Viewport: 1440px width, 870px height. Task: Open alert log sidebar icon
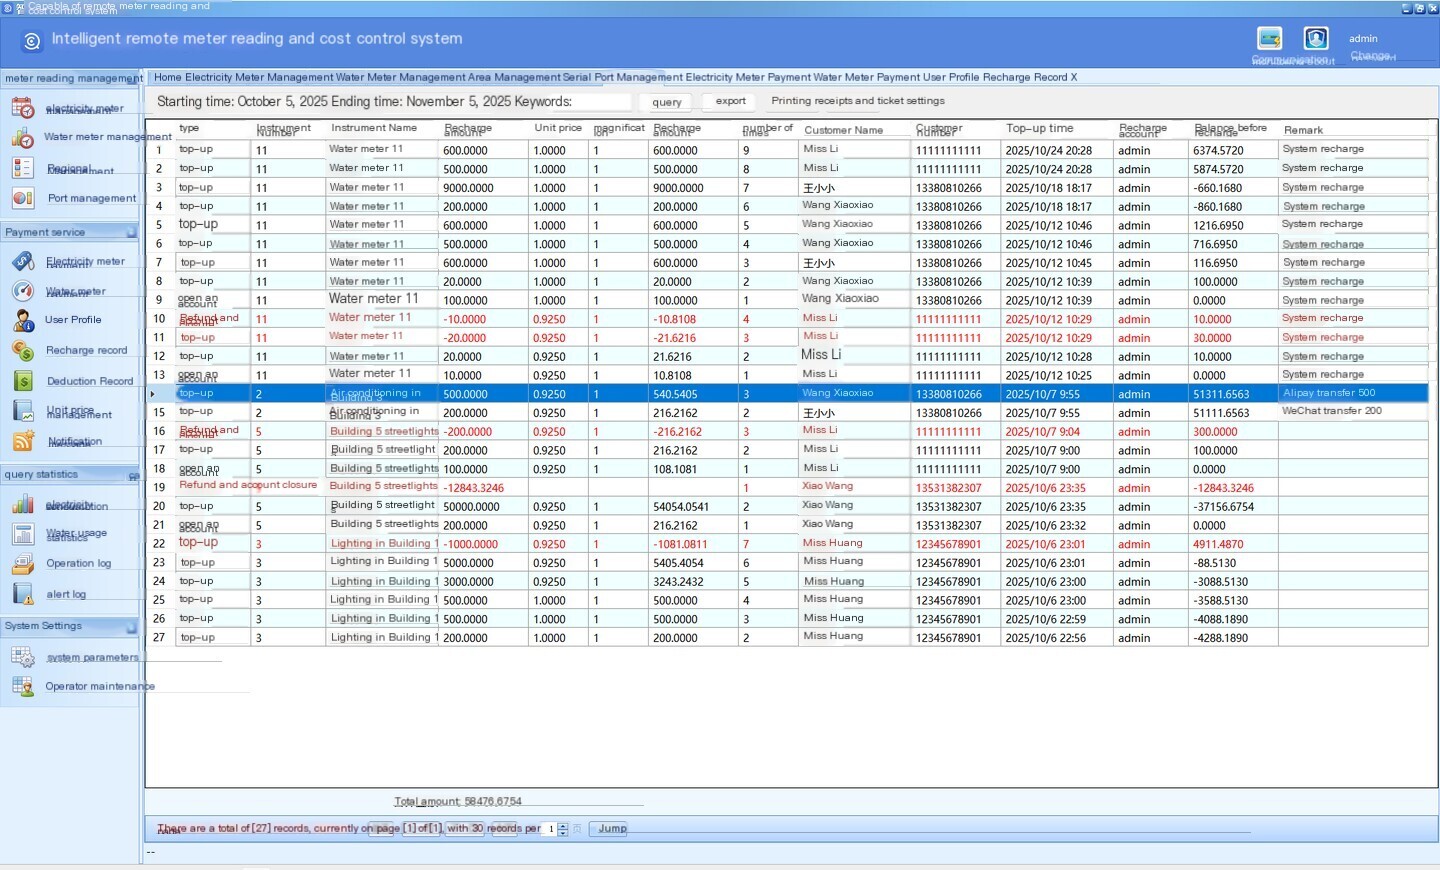[x=22, y=594]
